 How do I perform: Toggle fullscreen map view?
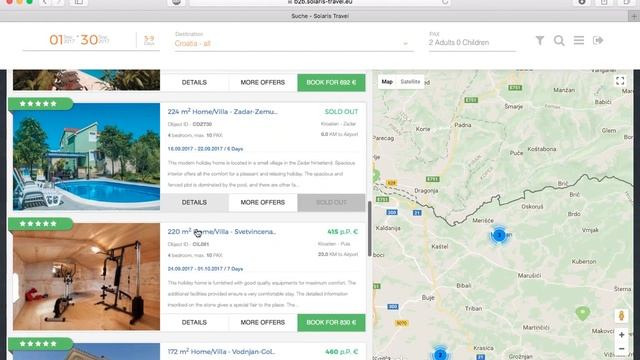tap(620, 81)
